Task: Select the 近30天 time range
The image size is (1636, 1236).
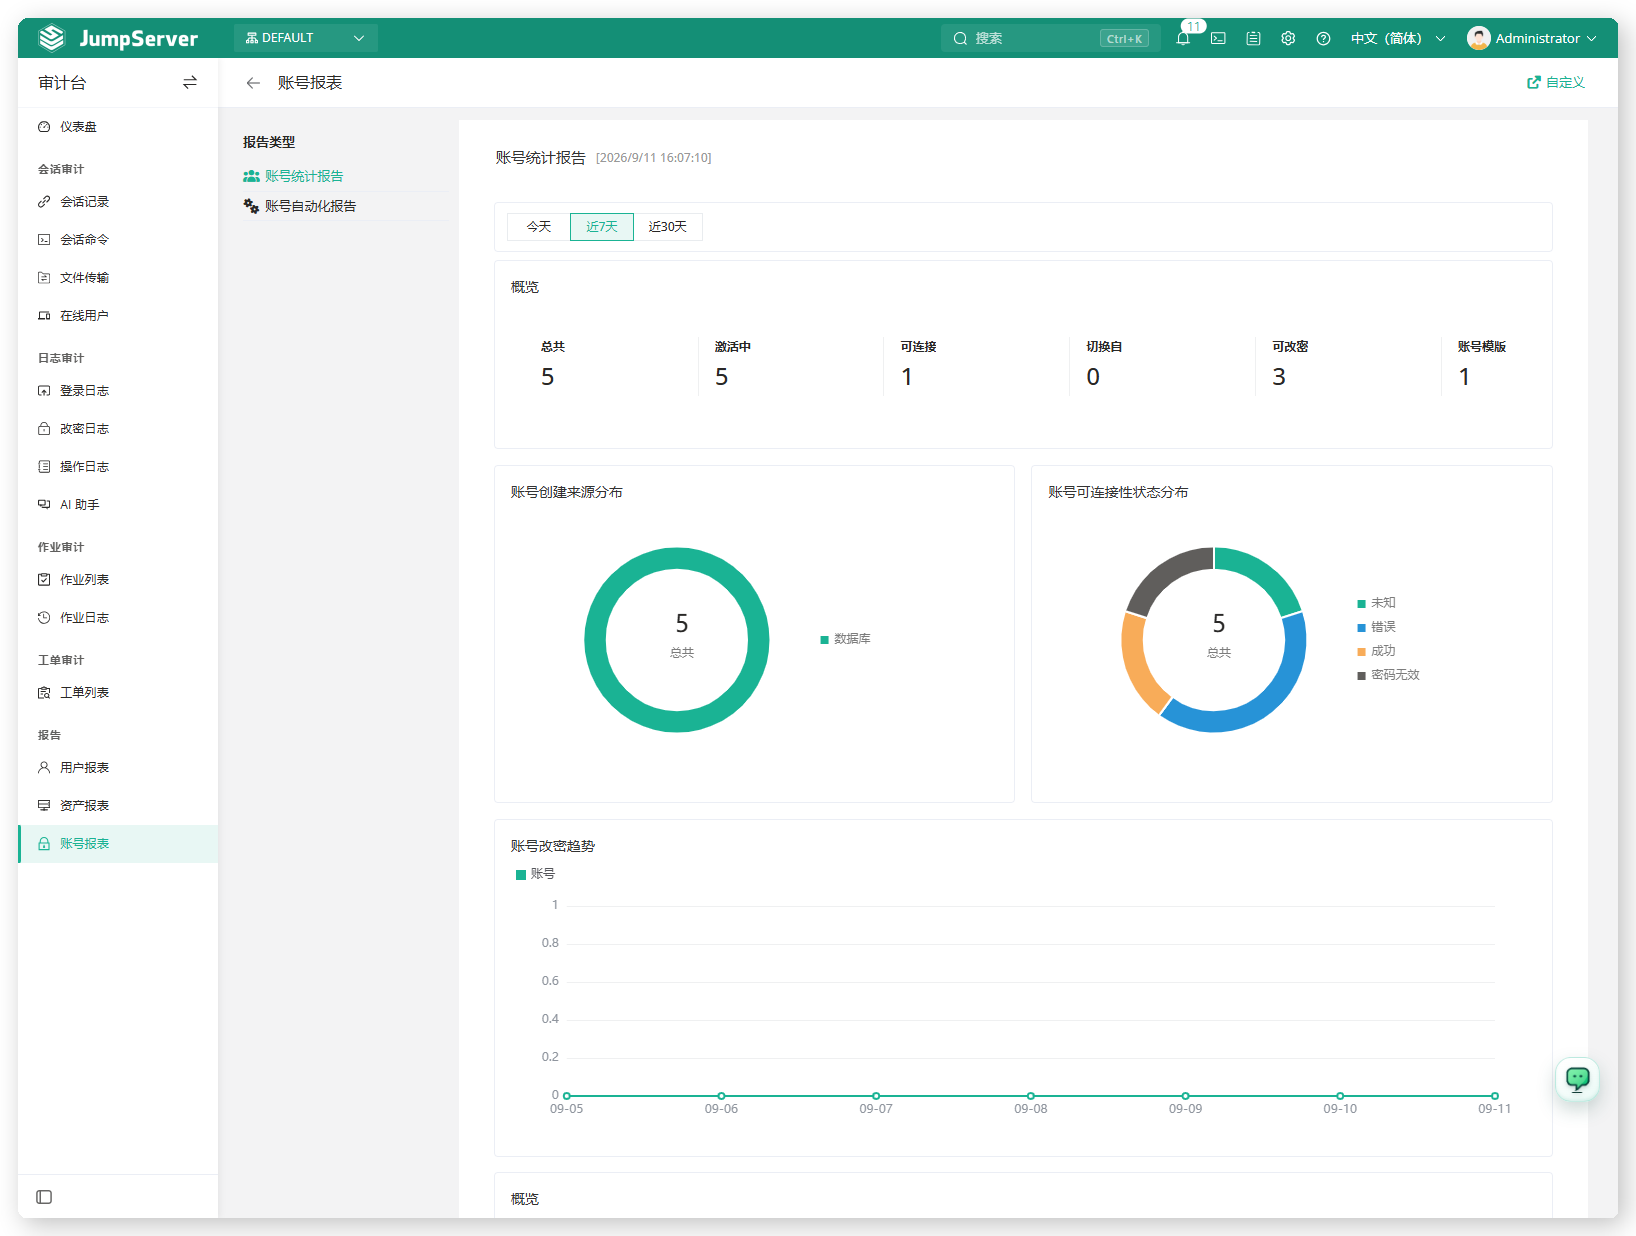Action: [668, 227]
